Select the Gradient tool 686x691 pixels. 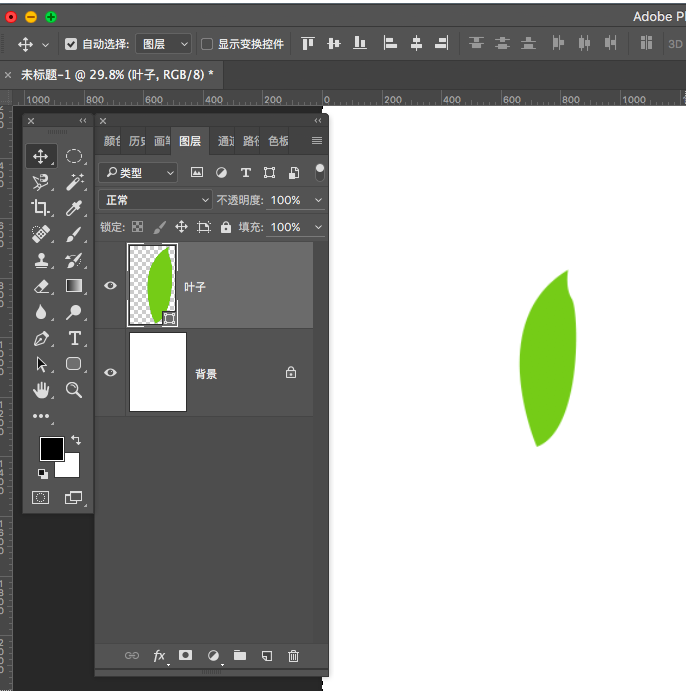(x=74, y=286)
